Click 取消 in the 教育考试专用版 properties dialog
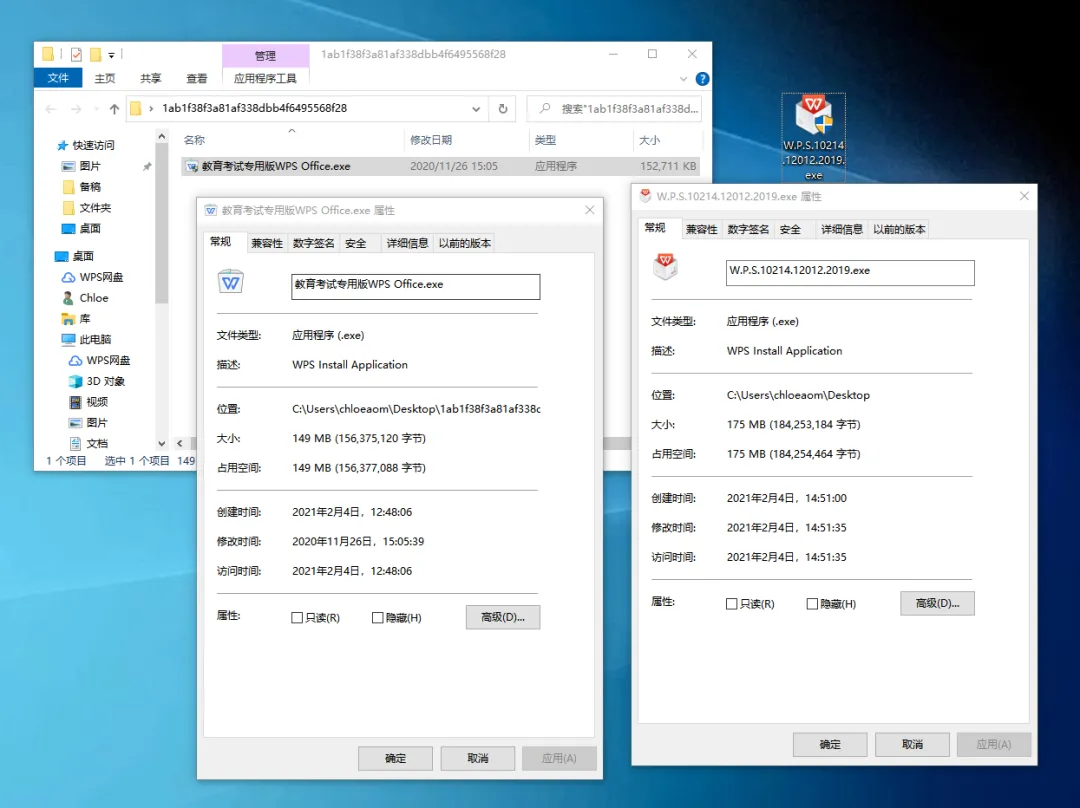1080x808 pixels. click(x=478, y=758)
